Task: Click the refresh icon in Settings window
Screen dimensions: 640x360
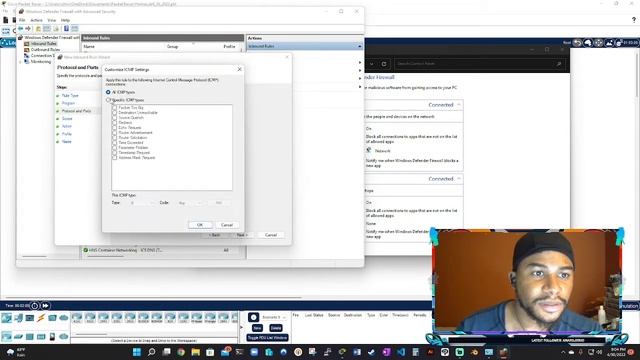Action: coord(384,64)
